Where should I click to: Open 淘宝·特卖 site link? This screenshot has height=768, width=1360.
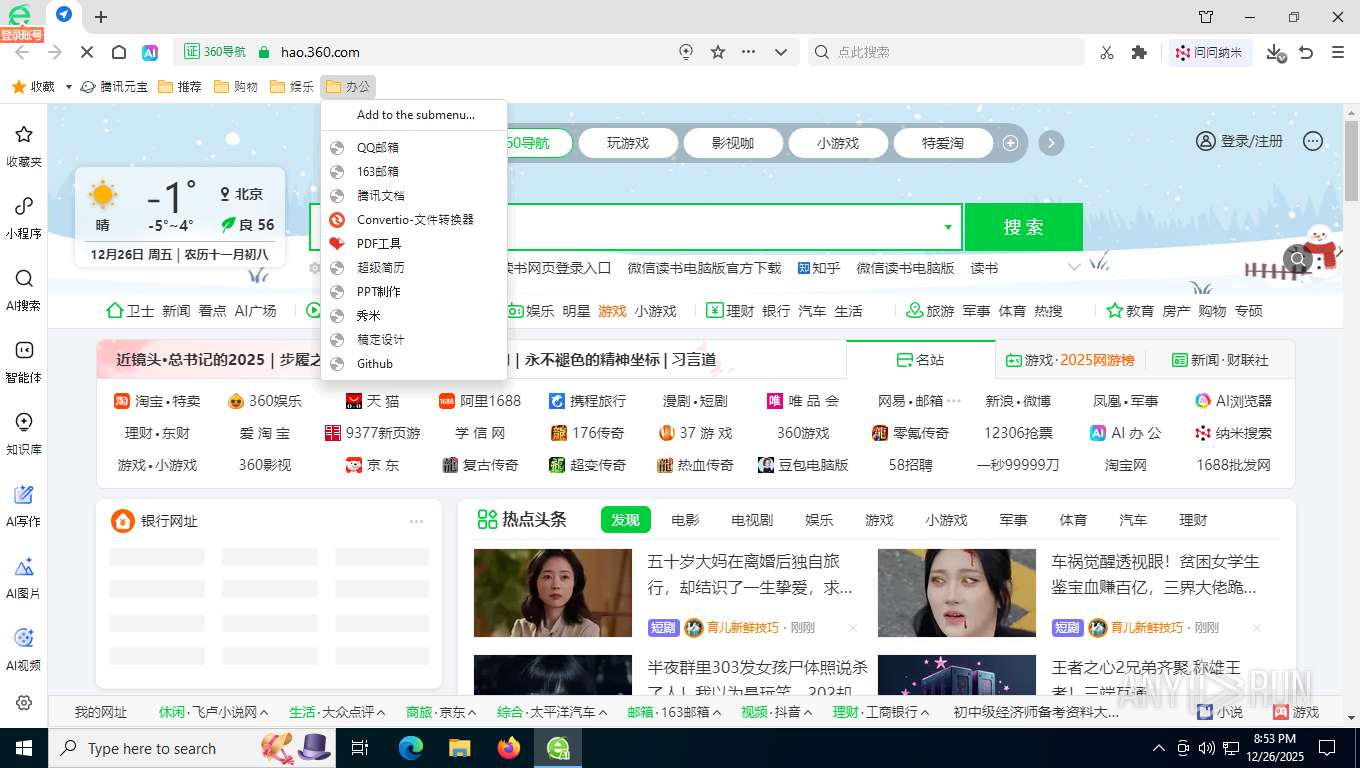pyautogui.click(x=157, y=401)
